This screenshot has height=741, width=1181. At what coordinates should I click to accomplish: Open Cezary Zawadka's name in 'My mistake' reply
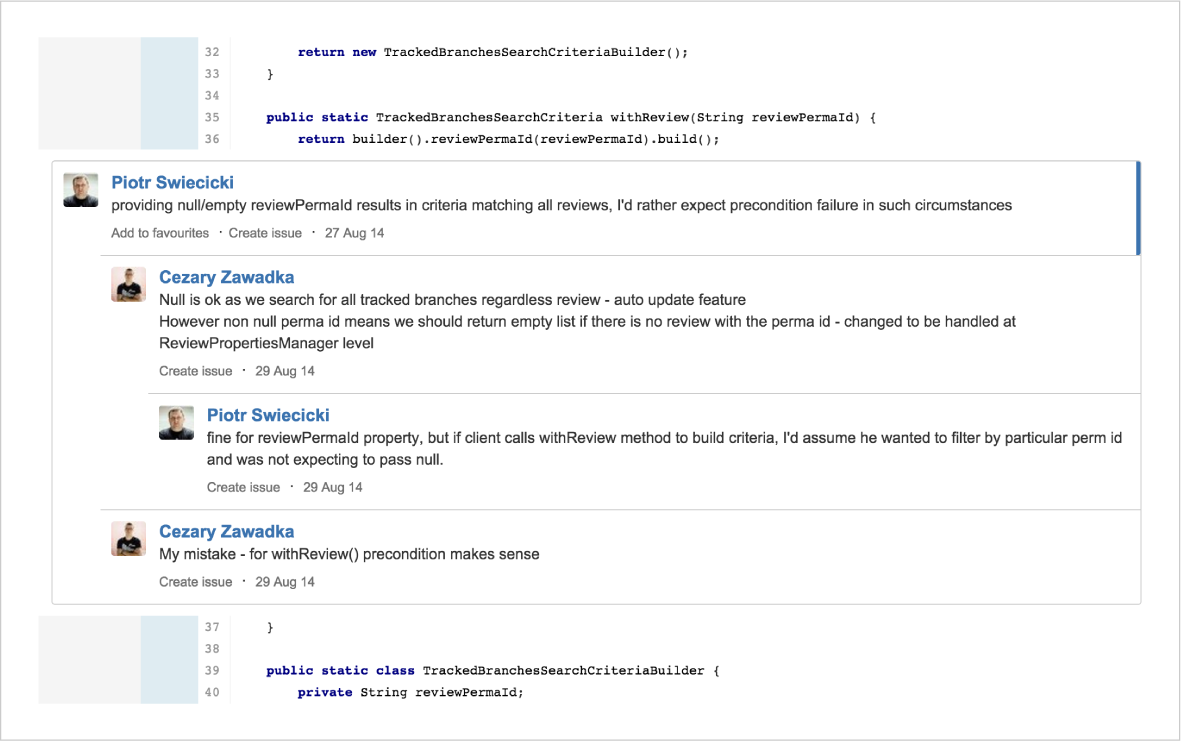tap(226, 532)
